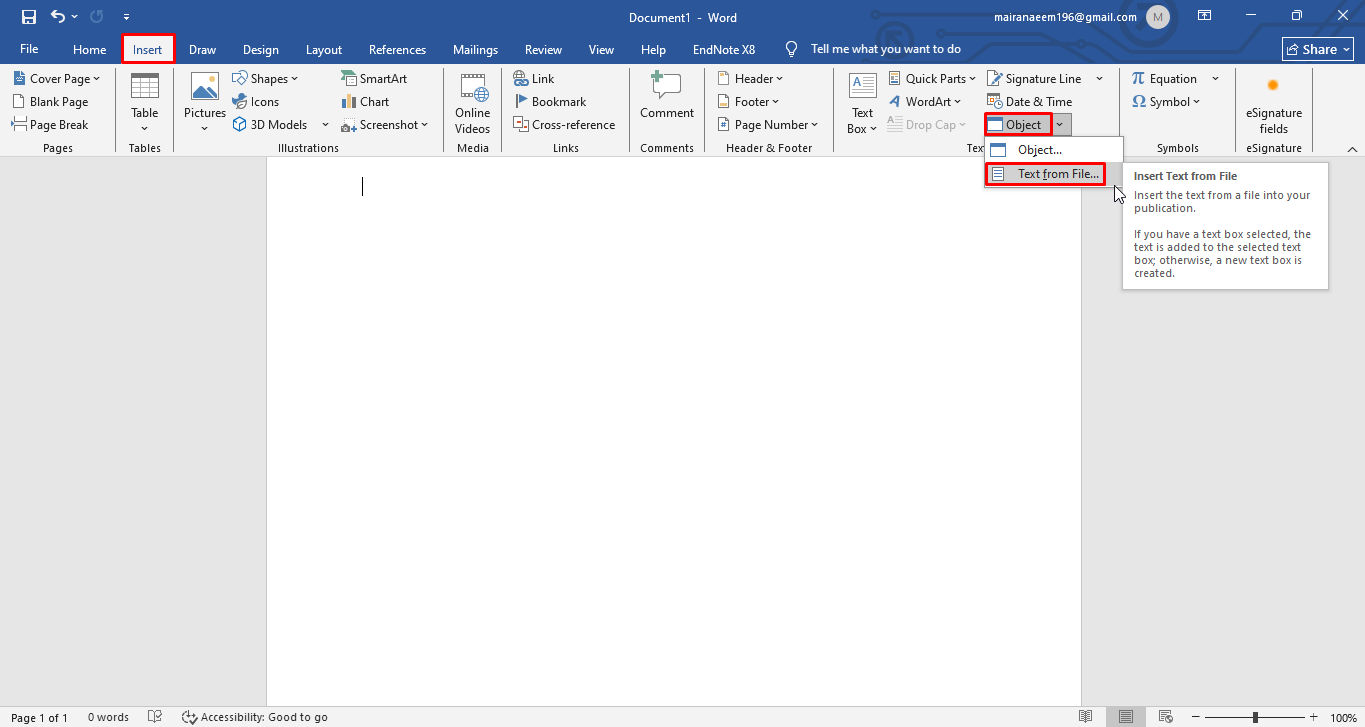The width and height of the screenshot is (1365, 727).
Task: Open the EndNote X8 tab
Action: [x=724, y=50]
